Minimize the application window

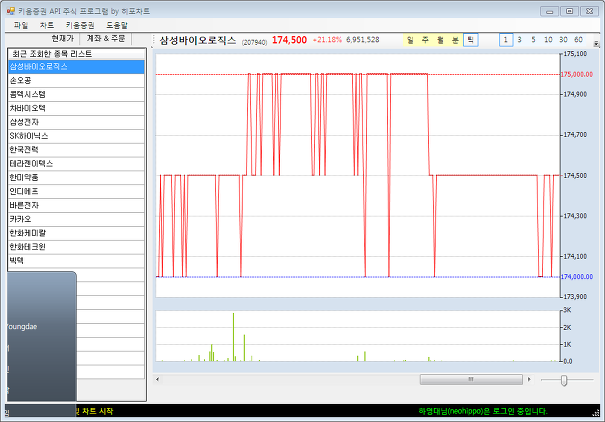coord(549,11)
